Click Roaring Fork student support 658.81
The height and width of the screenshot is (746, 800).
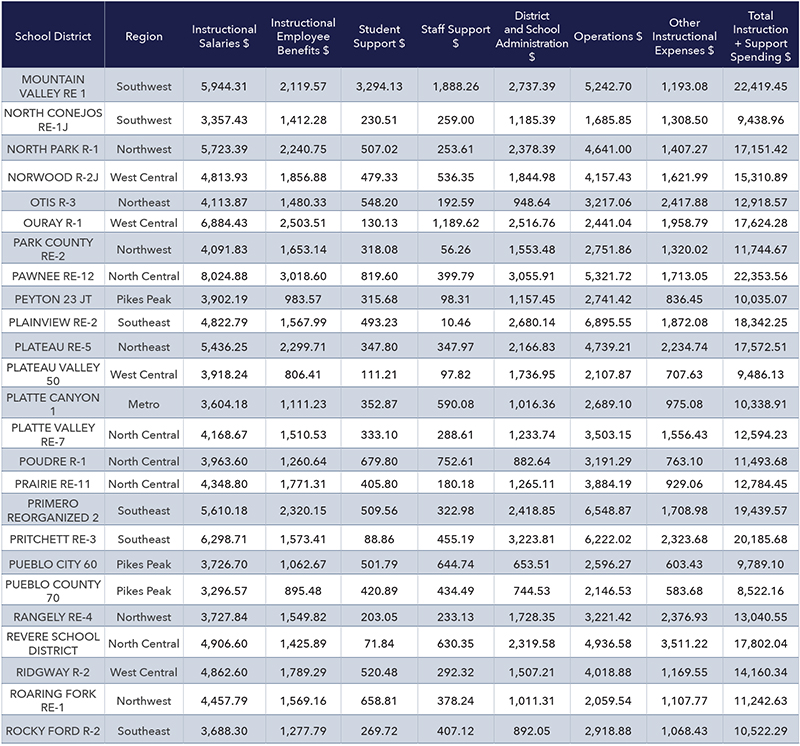pos(379,701)
